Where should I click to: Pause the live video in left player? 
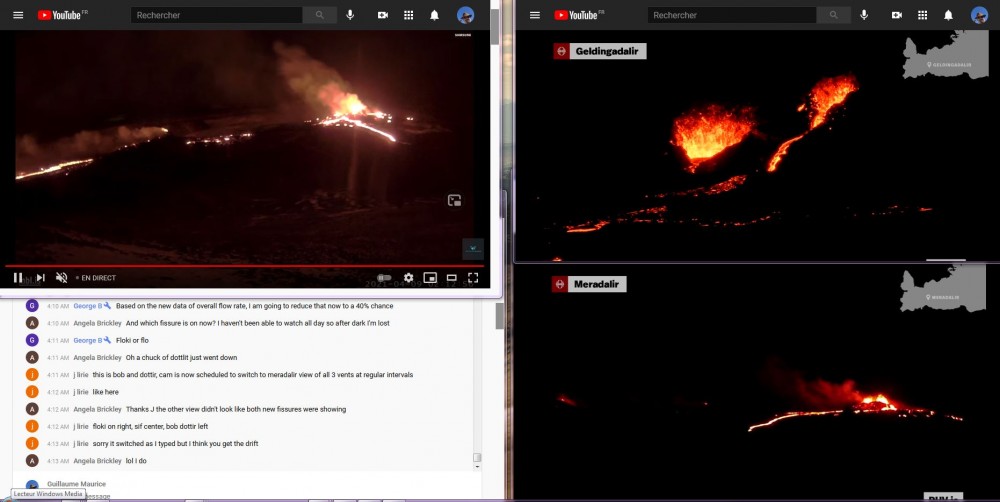click(18, 278)
